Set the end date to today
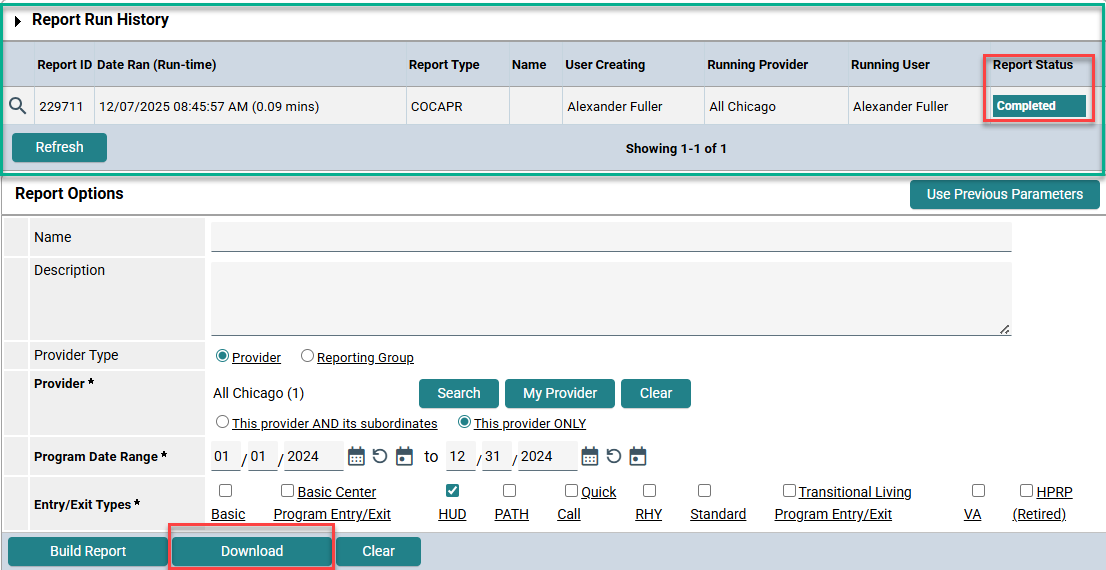Screen dimensions: 1106x570 pos(638,456)
